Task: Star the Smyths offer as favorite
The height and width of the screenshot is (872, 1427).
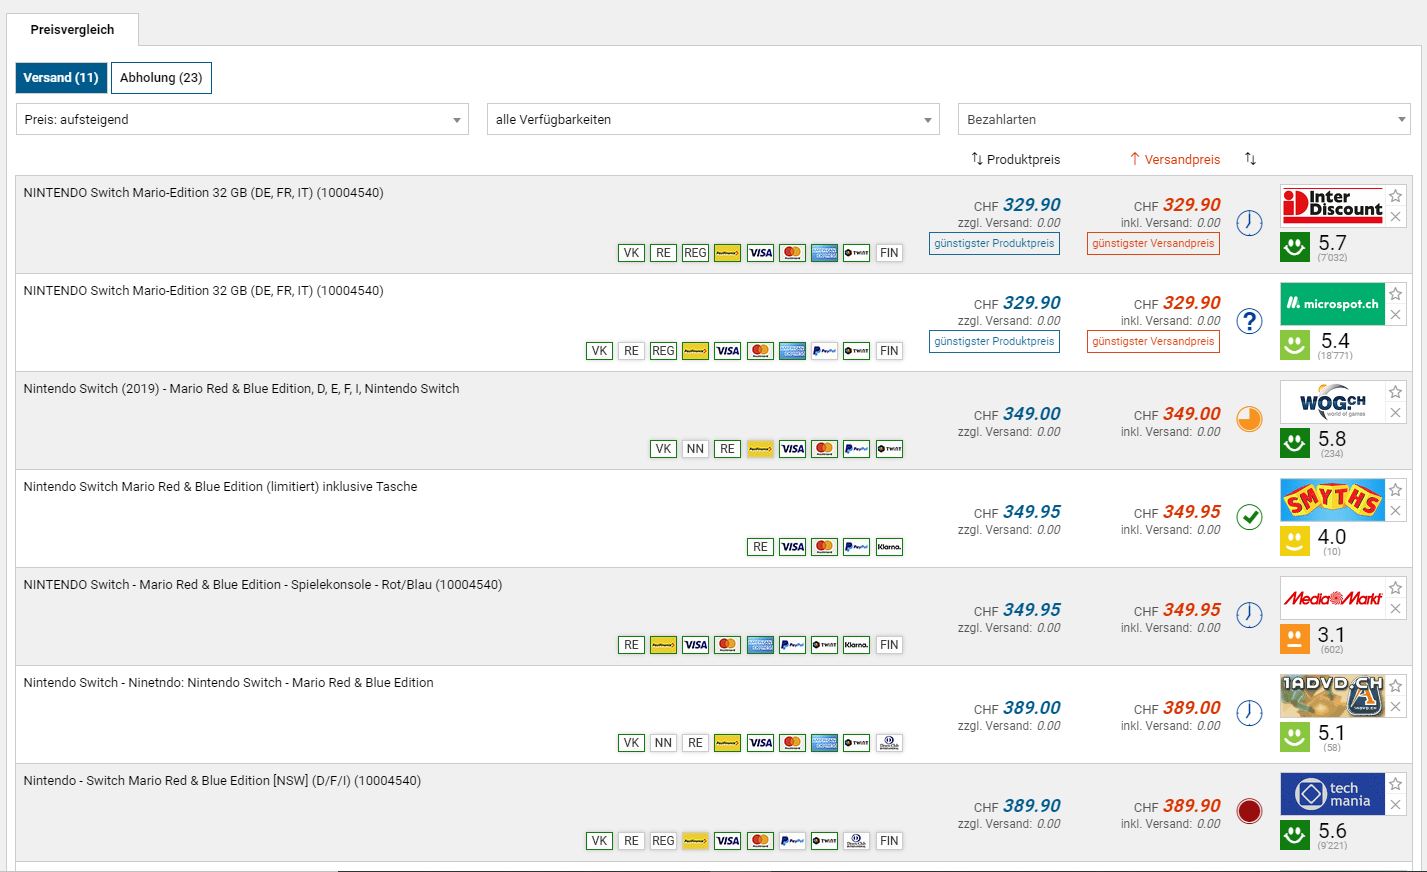Action: 1396,490
